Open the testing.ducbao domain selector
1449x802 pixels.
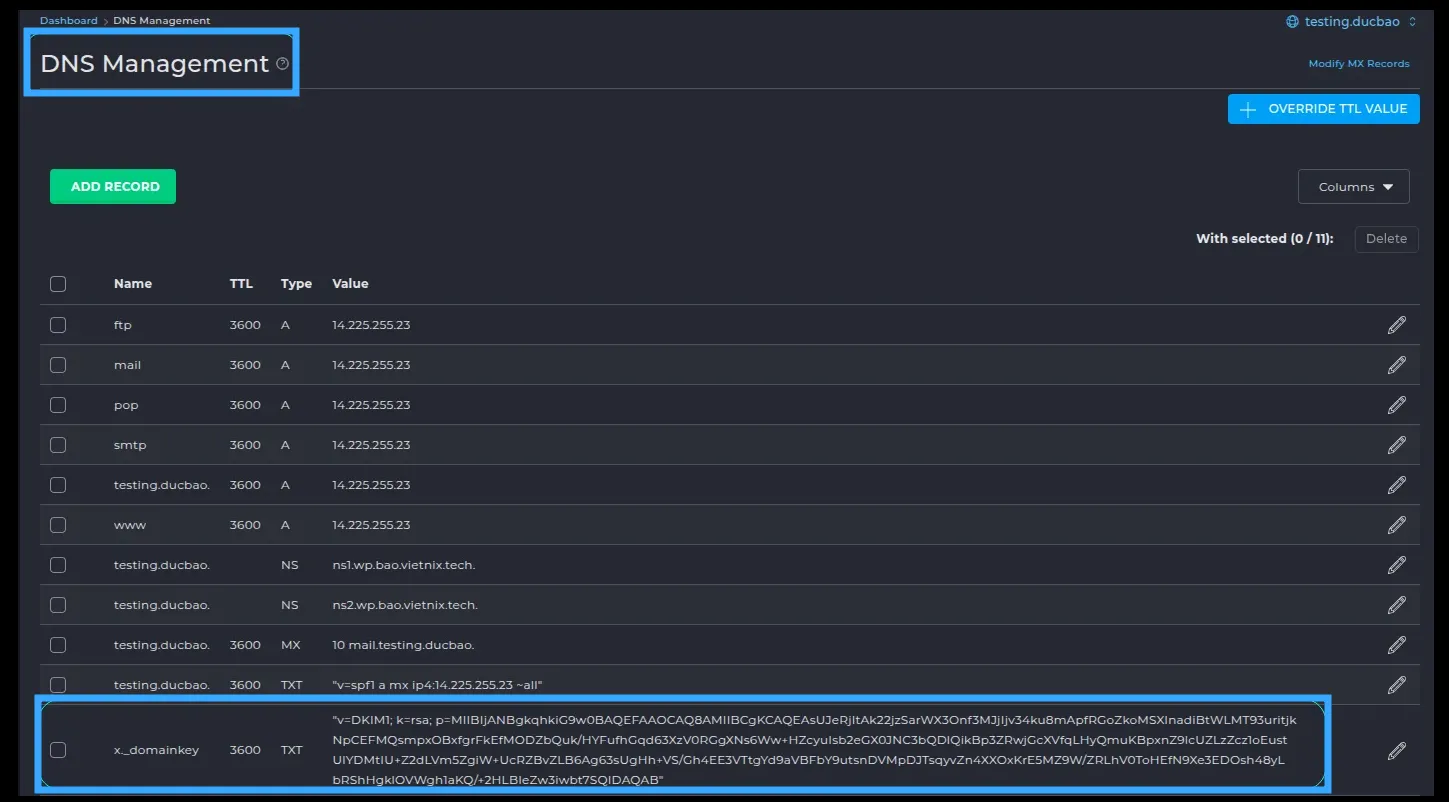coord(1351,21)
